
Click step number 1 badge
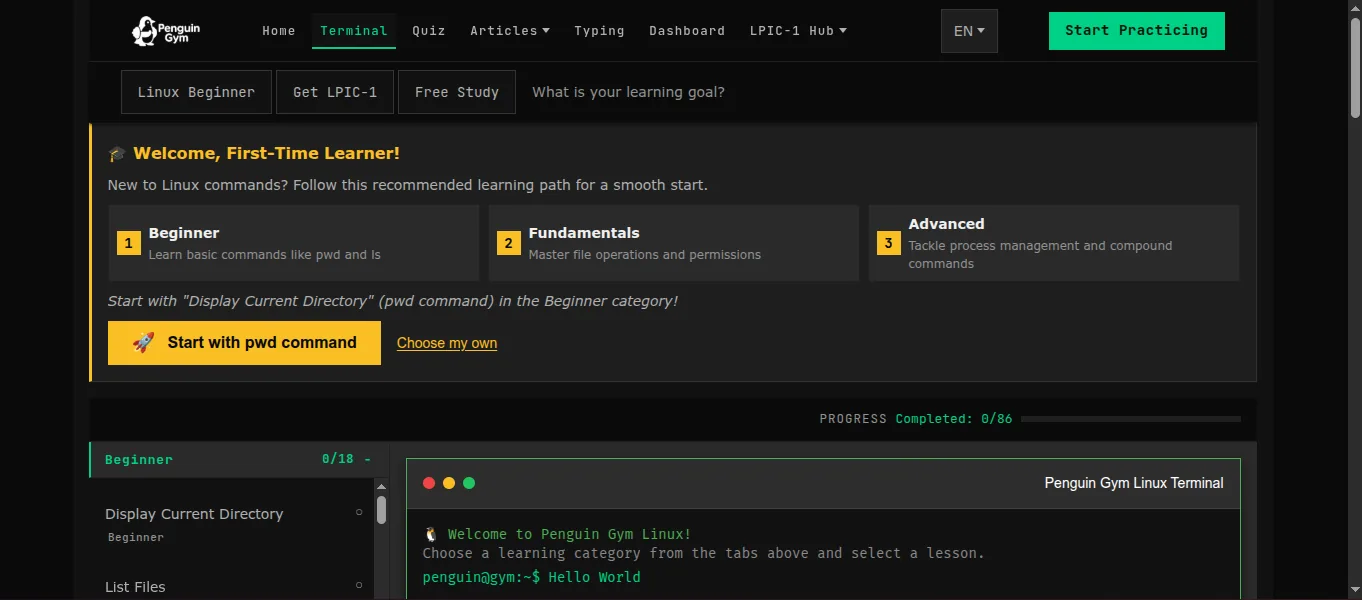tap(129, 243)
